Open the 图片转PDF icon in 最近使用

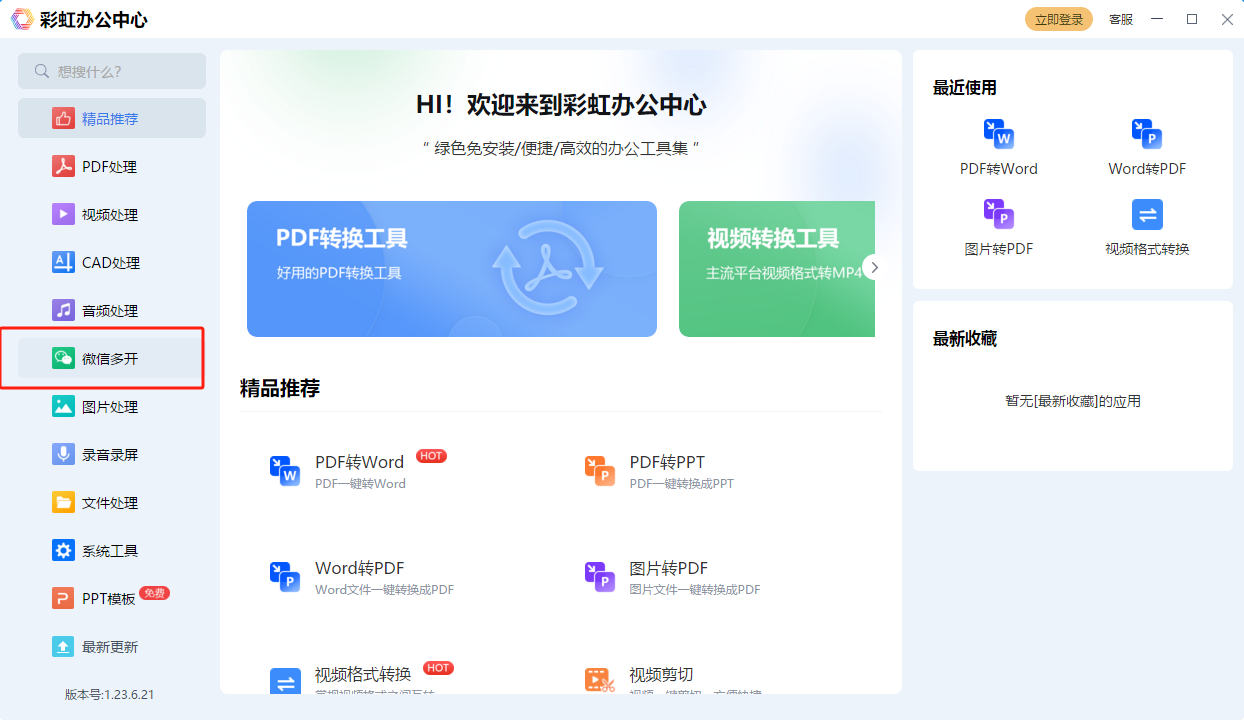tap(998, 214)
